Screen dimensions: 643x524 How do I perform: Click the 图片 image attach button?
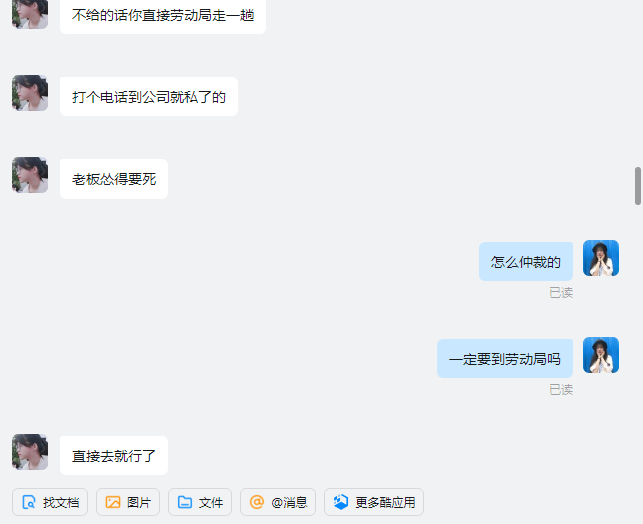[128, 502]
